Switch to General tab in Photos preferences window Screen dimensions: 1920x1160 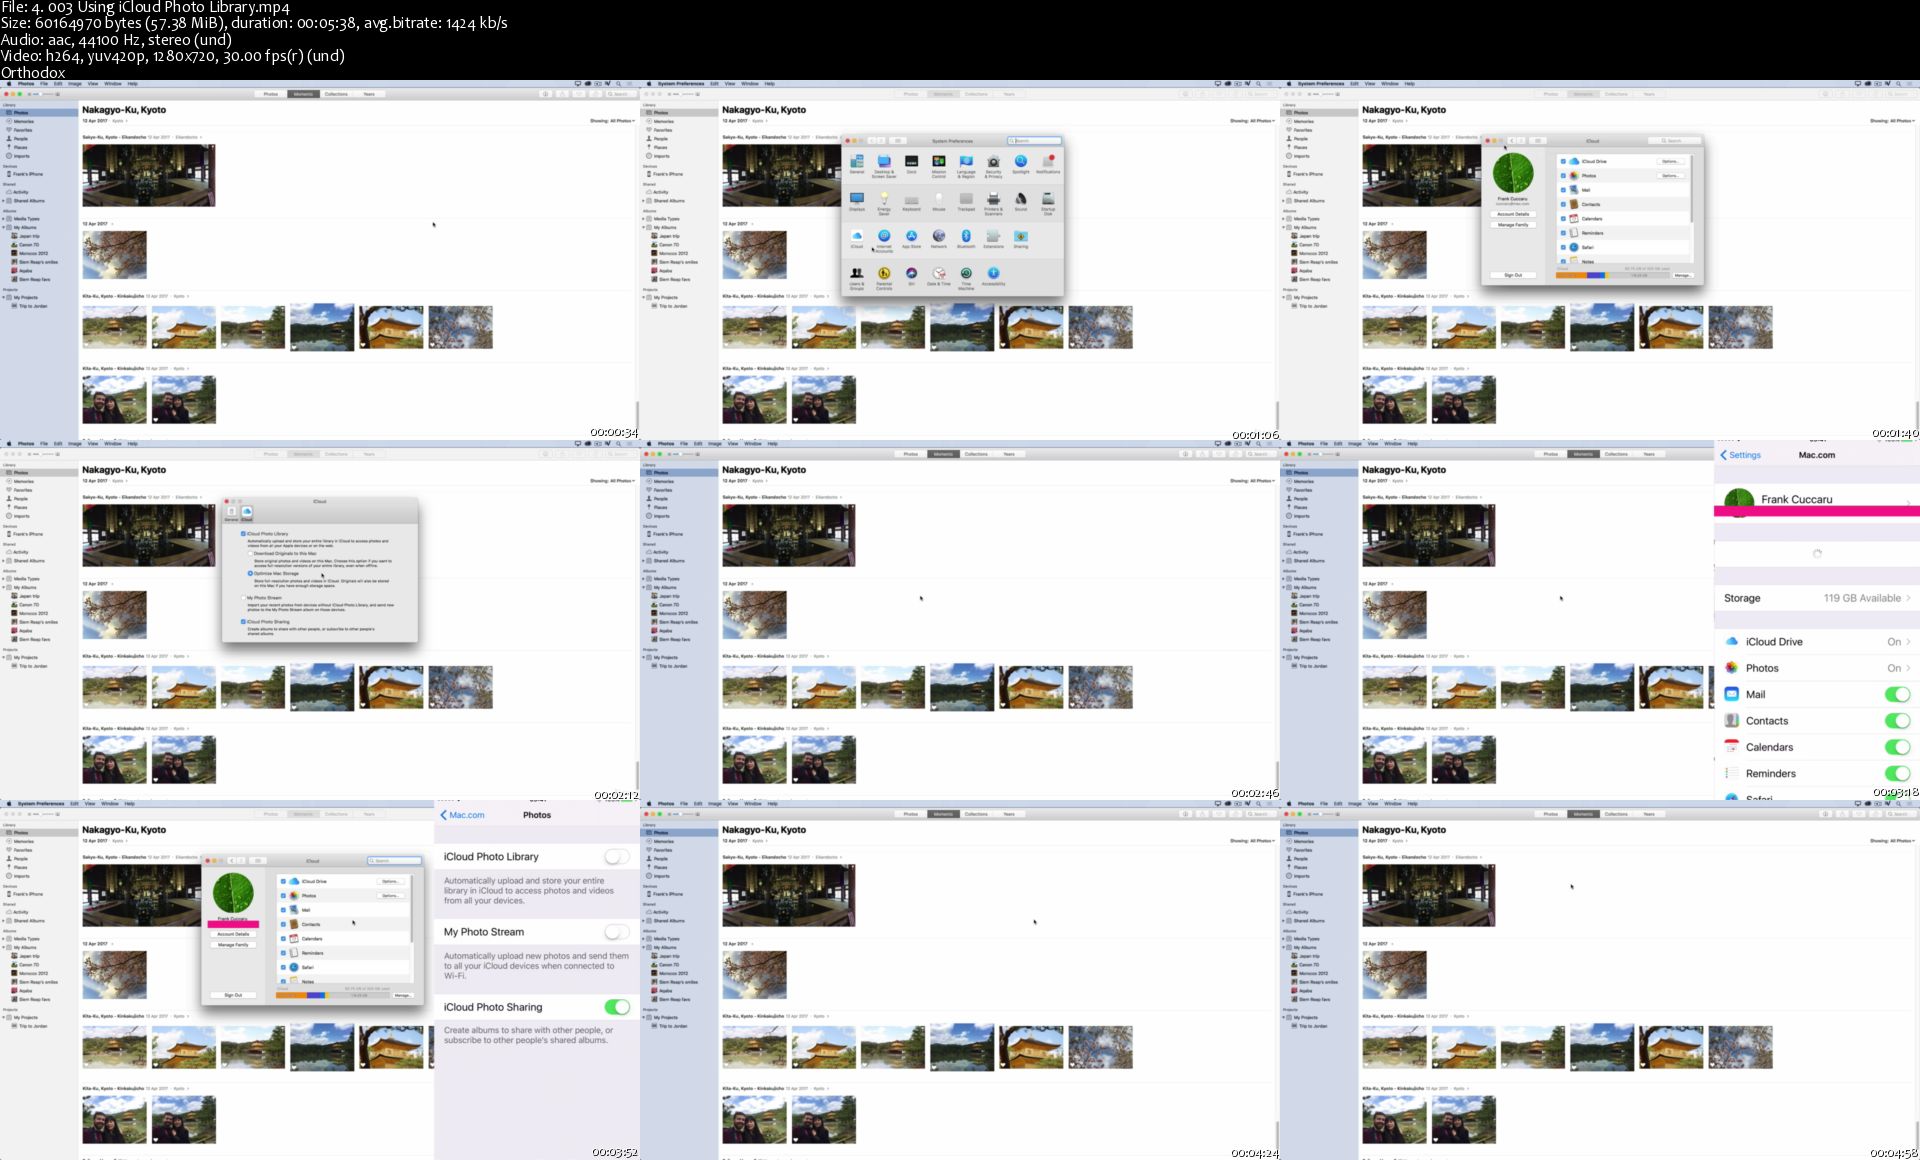point(231,514)
